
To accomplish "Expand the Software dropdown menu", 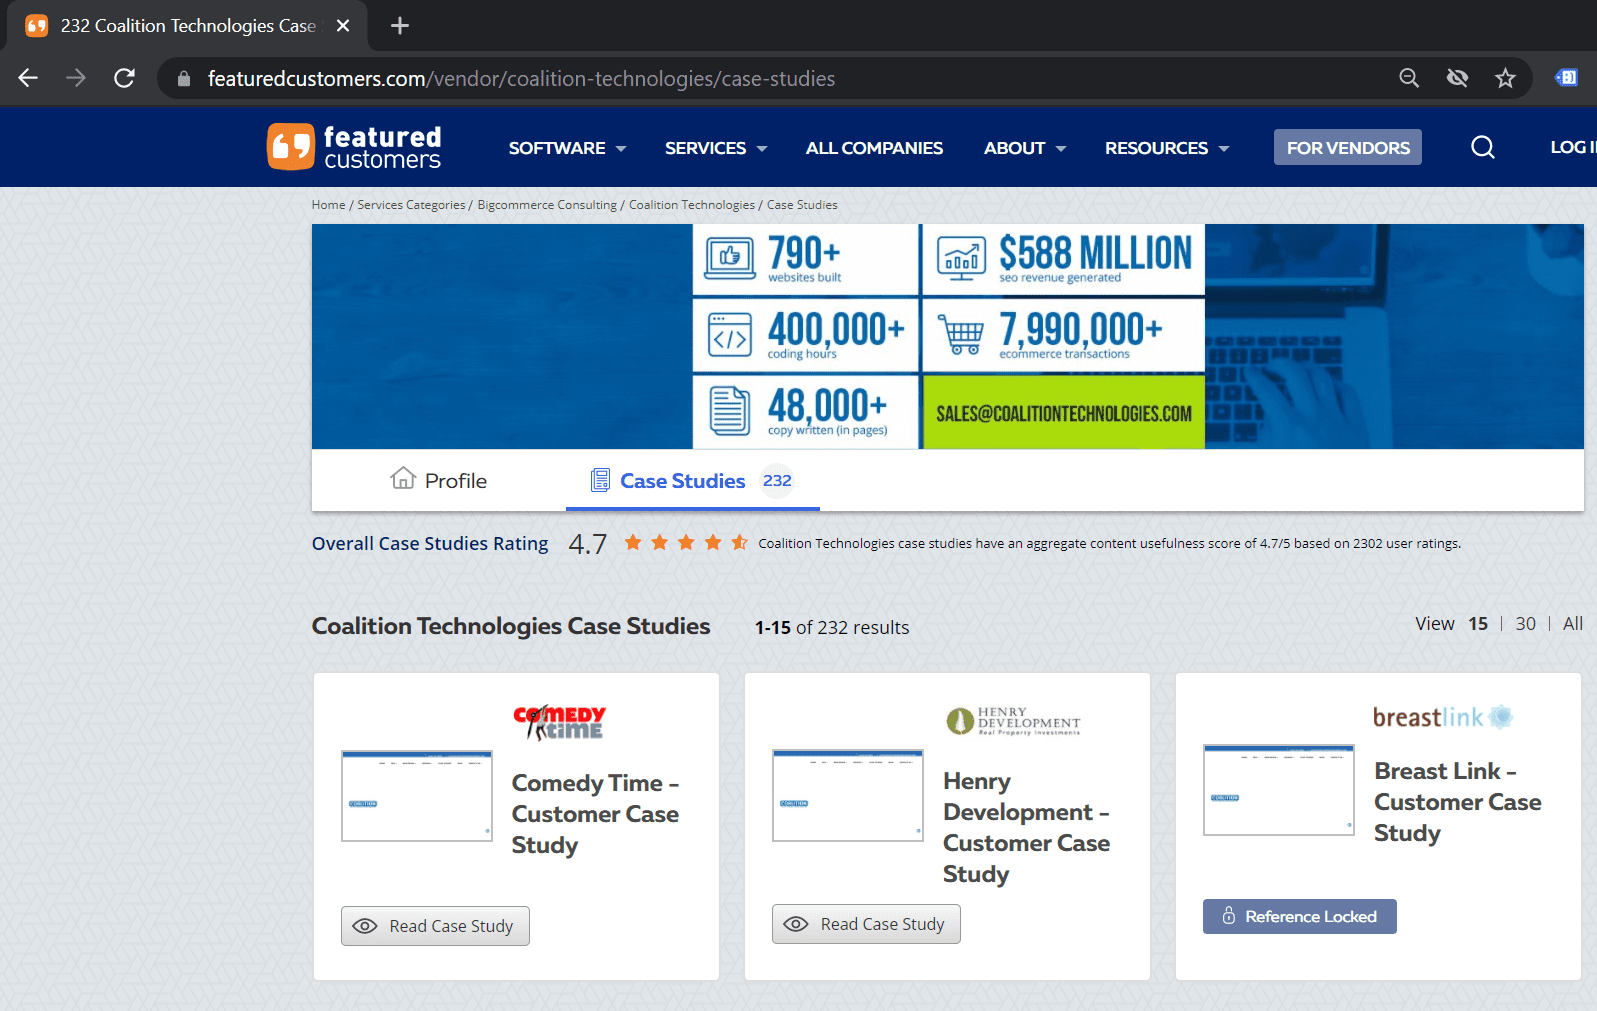I will tap(567, 148).
